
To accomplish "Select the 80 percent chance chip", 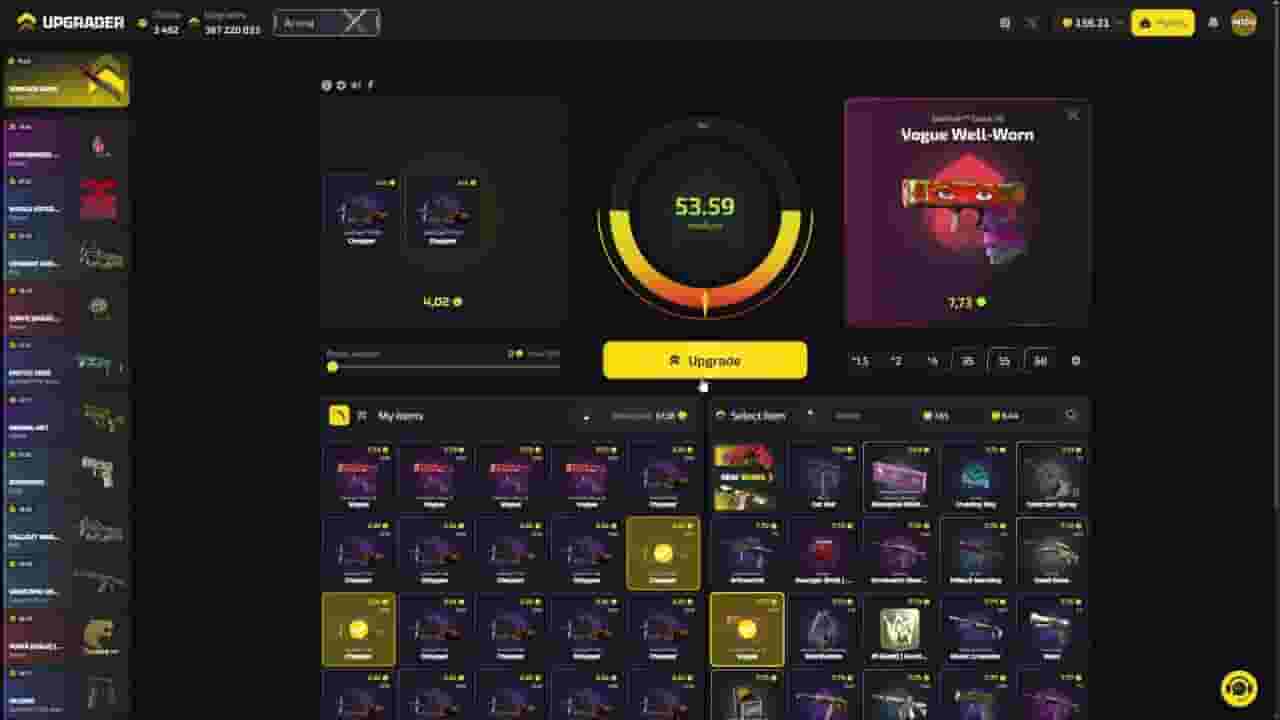I will click(x=1040, y=361).
